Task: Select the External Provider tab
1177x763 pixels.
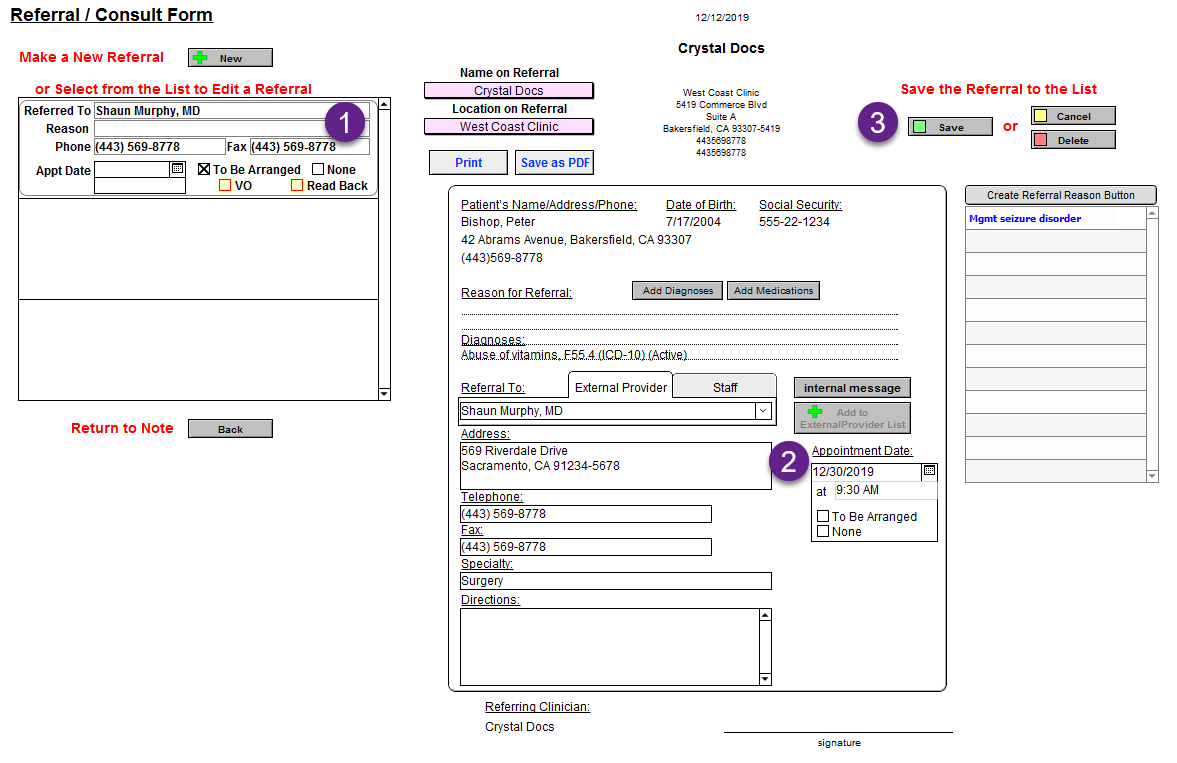Action: pos(620,388)
